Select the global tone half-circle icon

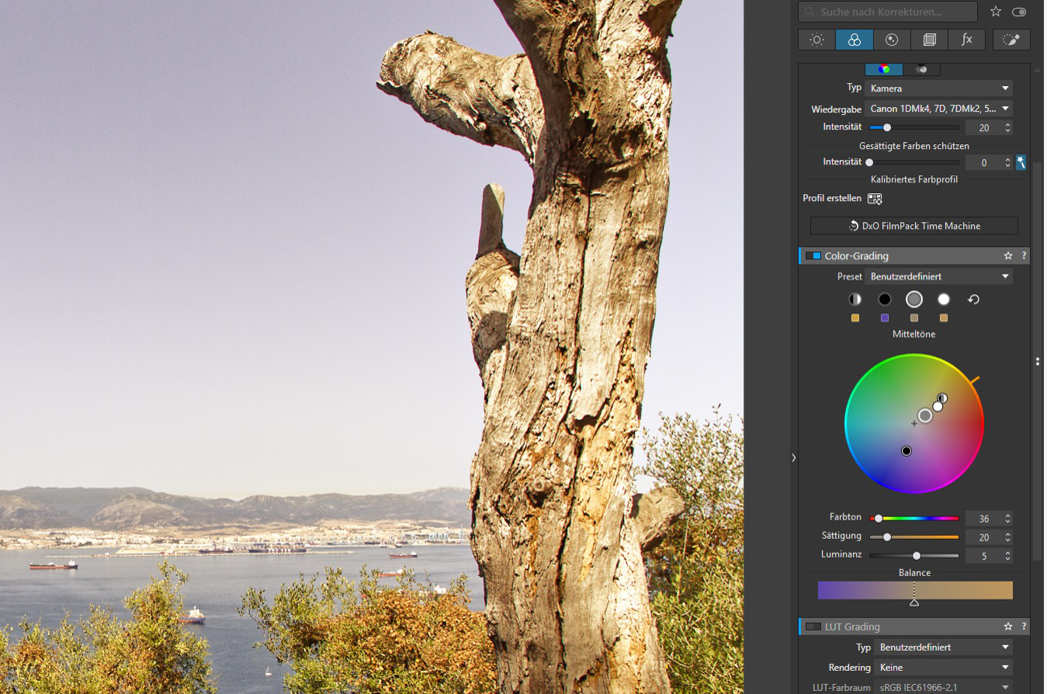(x=855, y=299)
